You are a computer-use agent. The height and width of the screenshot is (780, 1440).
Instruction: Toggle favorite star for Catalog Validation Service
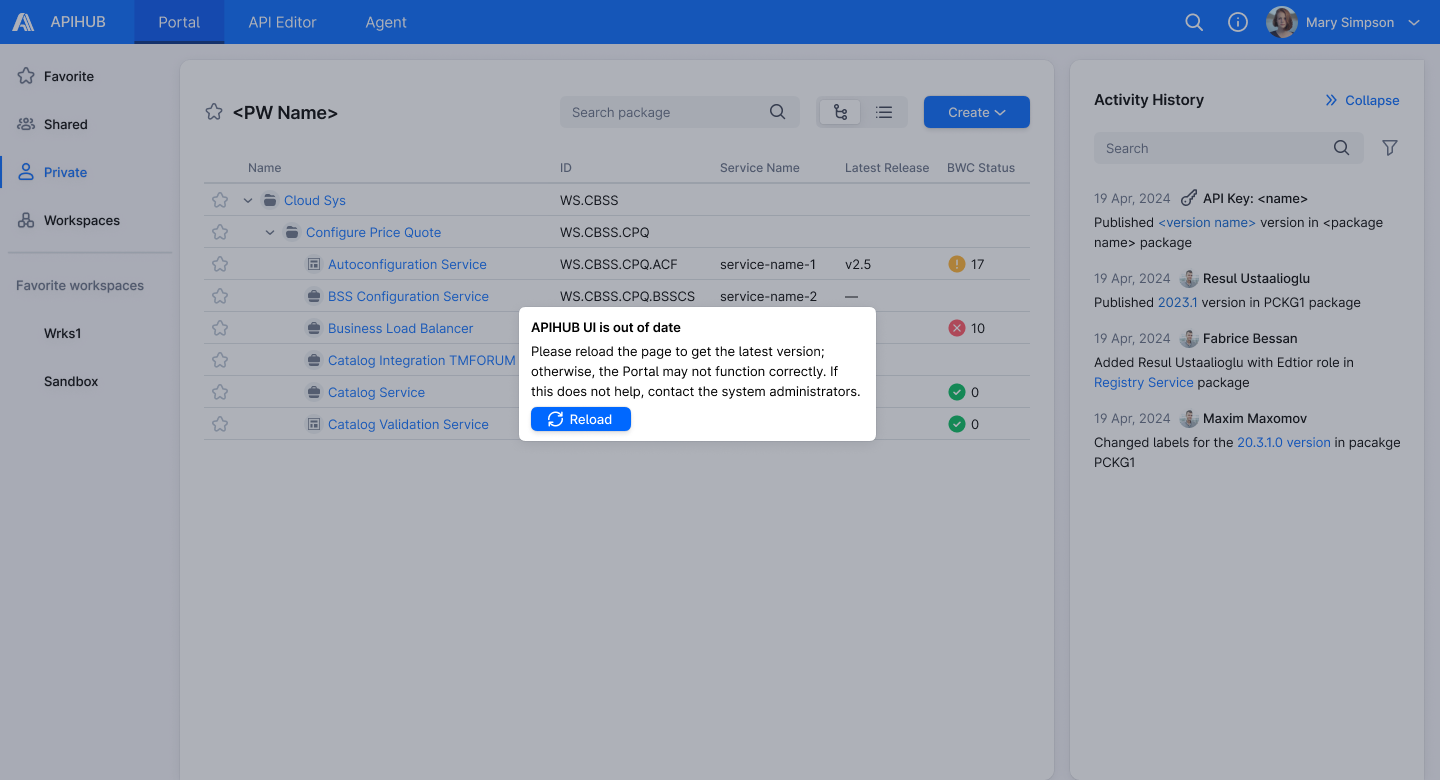pos(220,424)
